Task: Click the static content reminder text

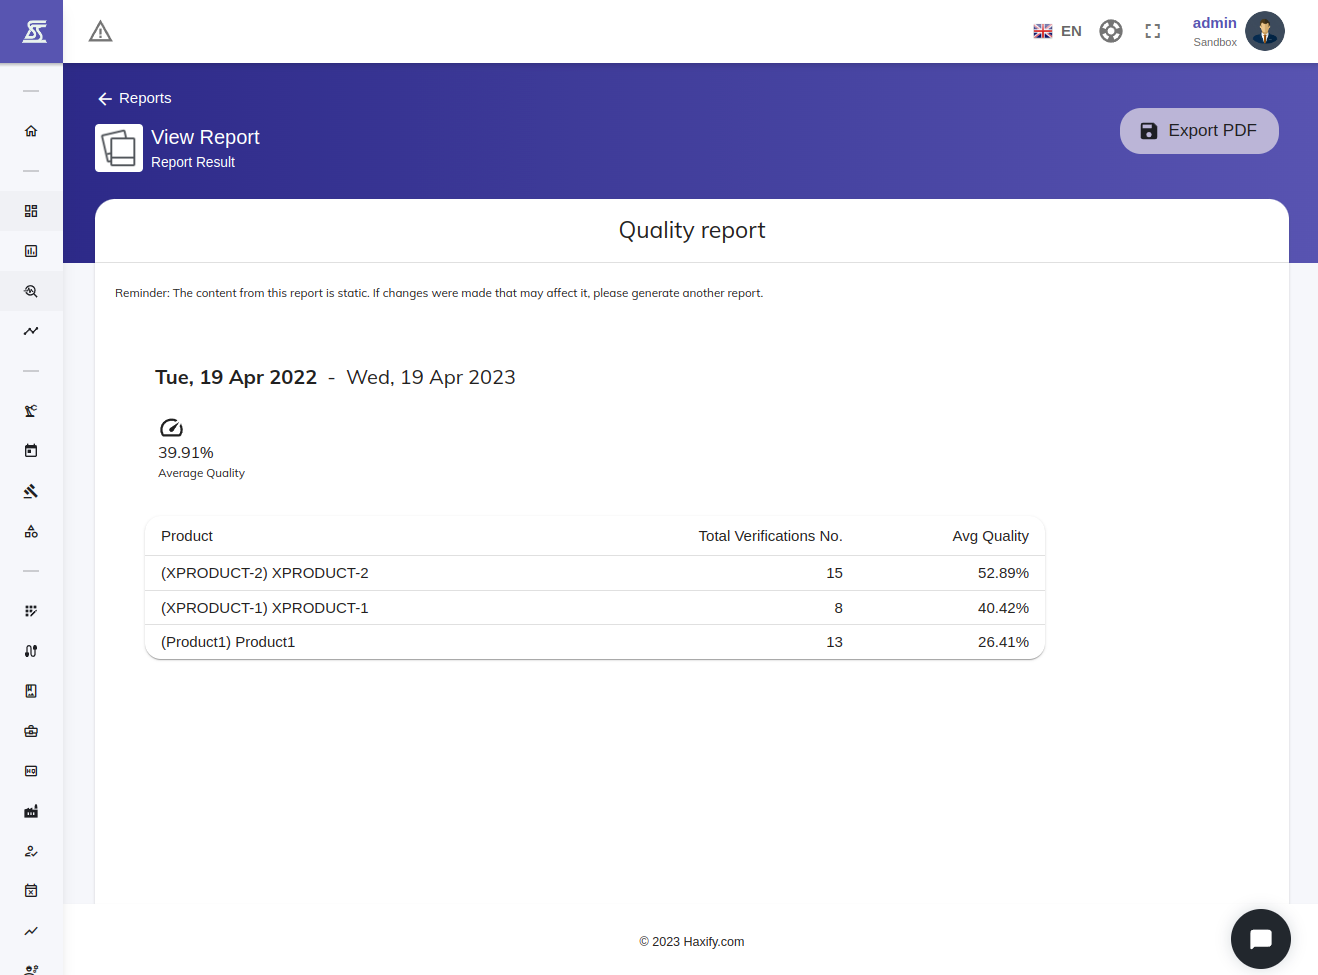Action: tap(439, 293)
